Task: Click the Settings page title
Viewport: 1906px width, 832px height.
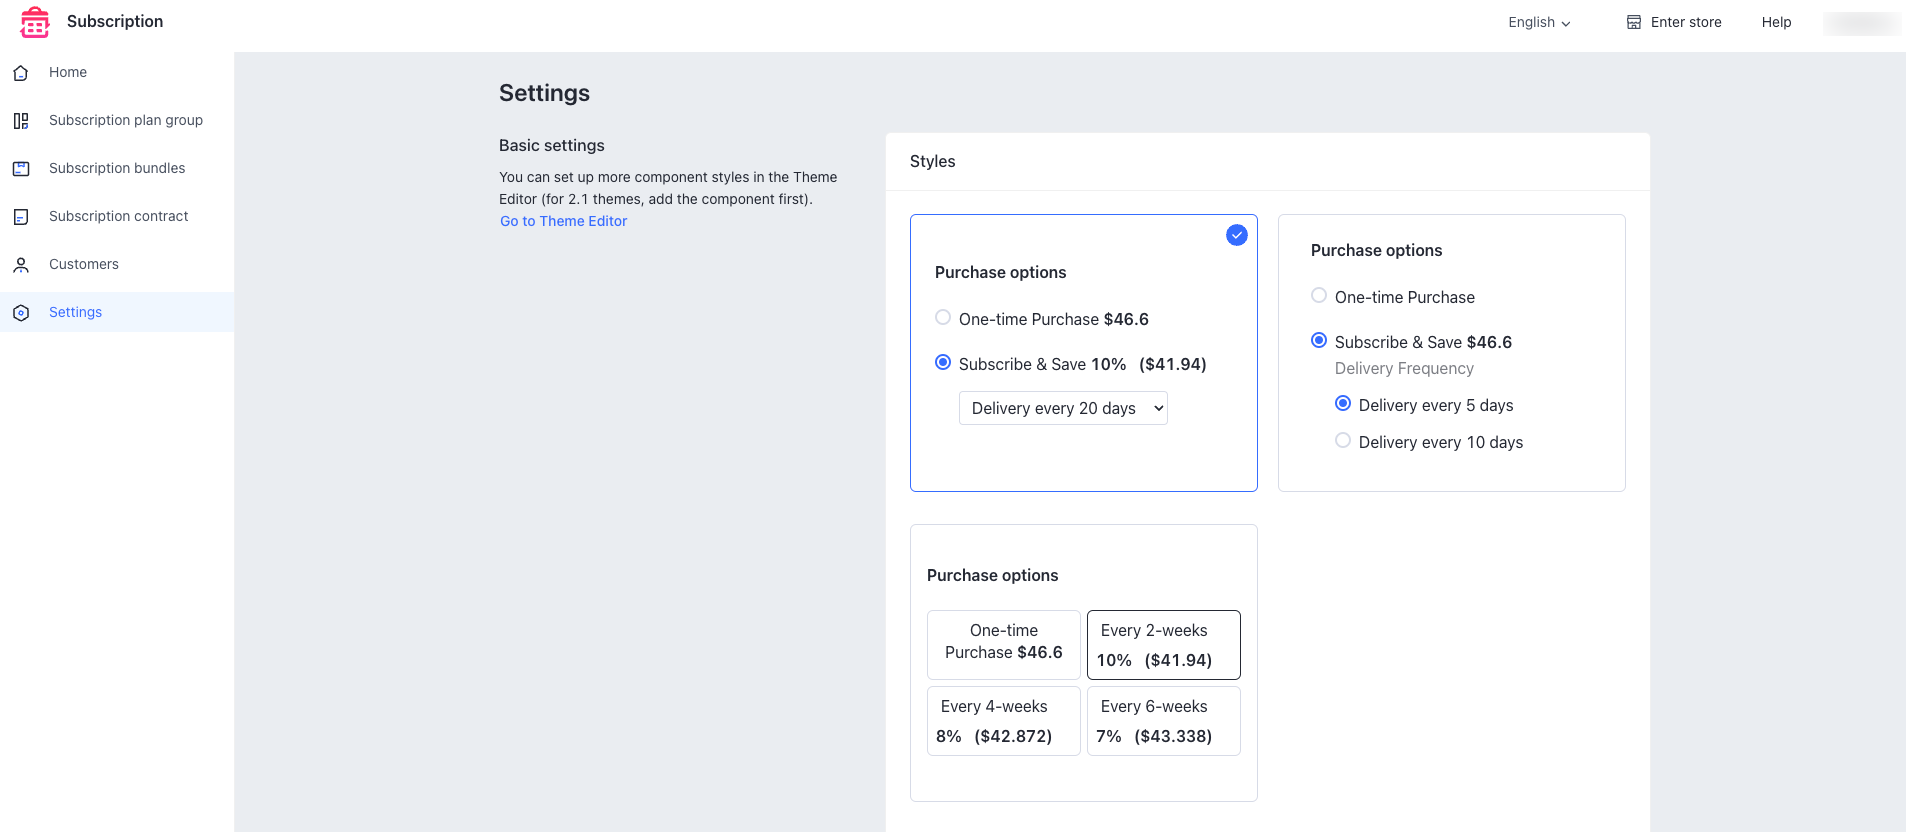Action: click(544, 93)
